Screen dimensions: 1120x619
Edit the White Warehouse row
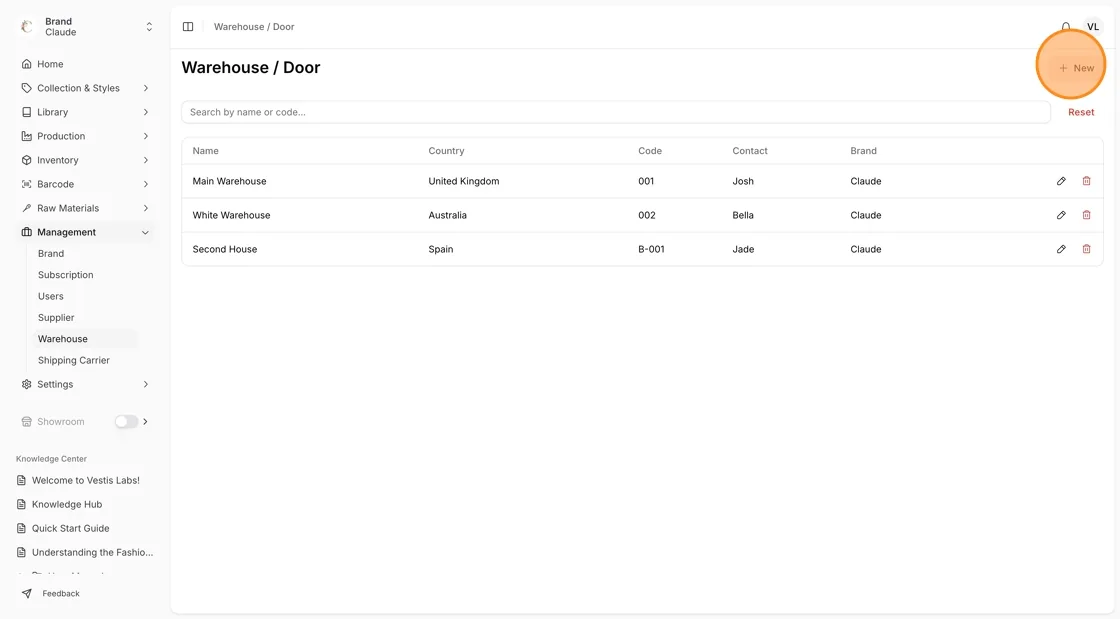(x=1061, y=215)
